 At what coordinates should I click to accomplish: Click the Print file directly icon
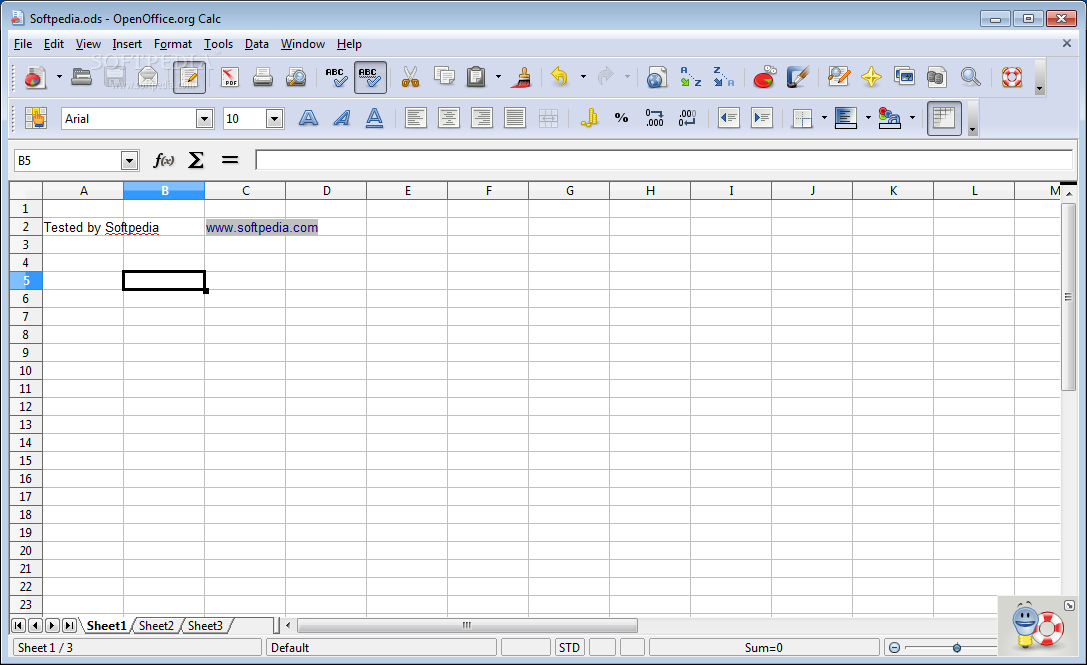pyautogui.click(x=263, y=77)
